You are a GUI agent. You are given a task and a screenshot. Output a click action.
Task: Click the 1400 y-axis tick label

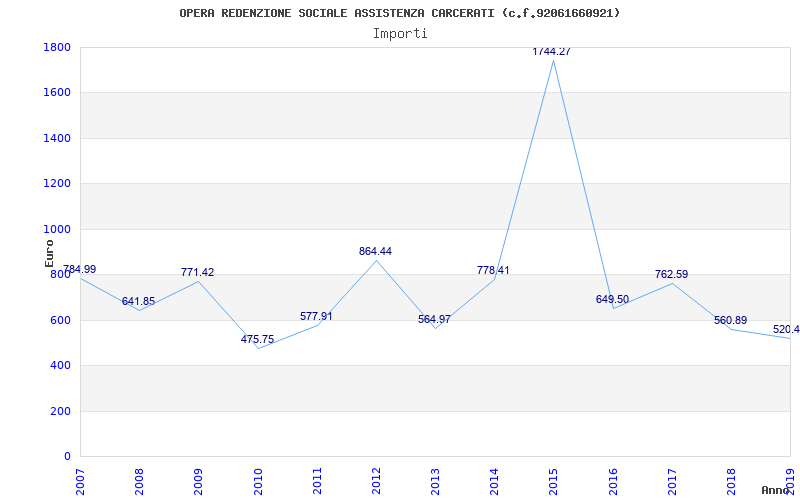pyautogui.click(x=57, y=138)
